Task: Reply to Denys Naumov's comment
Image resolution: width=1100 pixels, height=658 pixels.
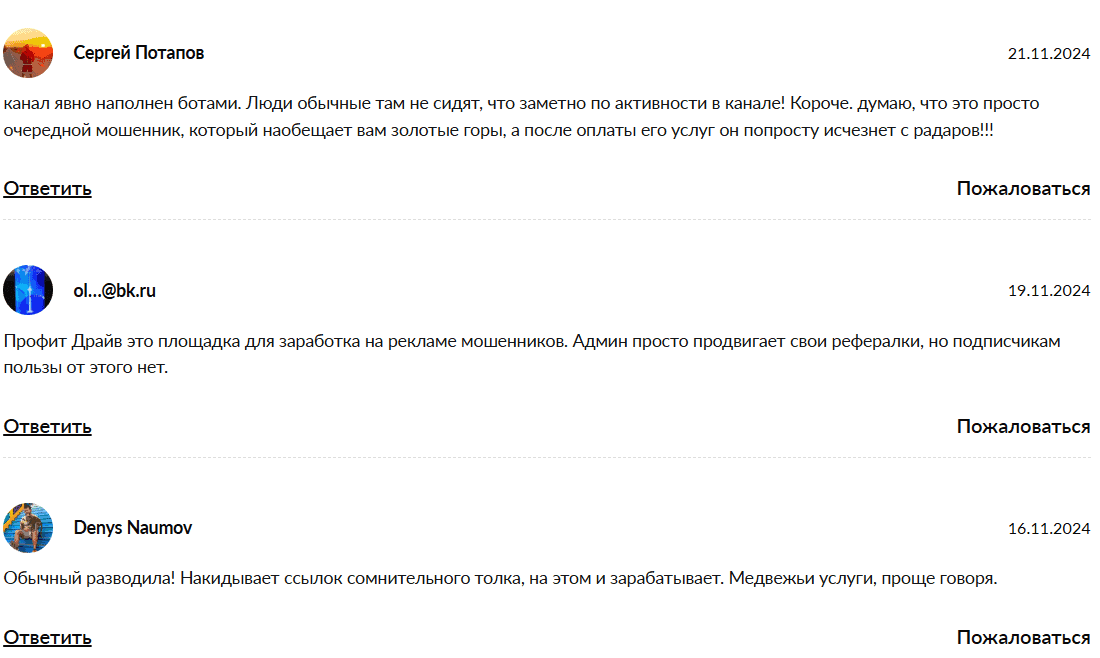Action: [47, 637]
